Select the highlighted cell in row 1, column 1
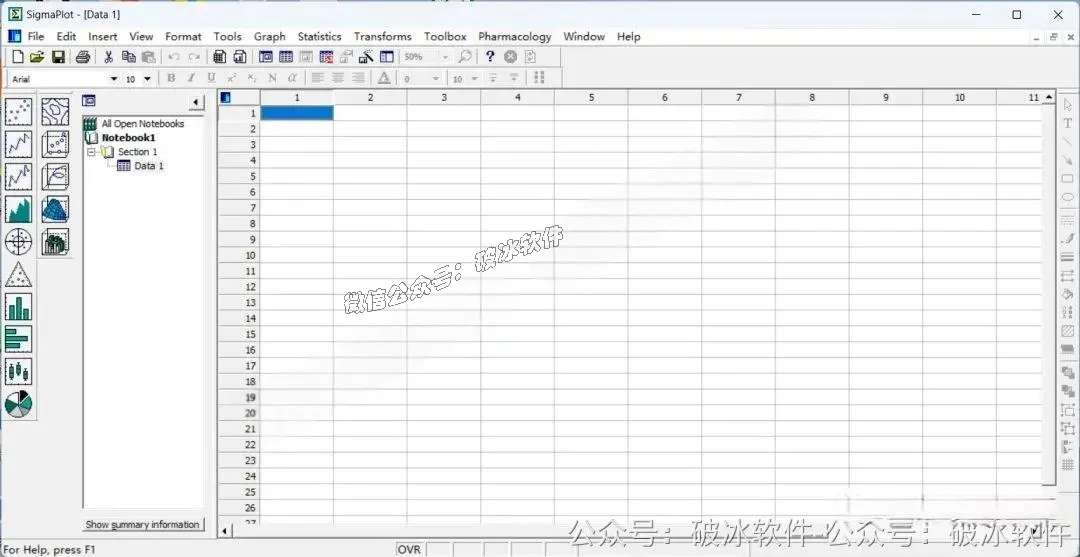1080x557 pixels. point(297,113)
